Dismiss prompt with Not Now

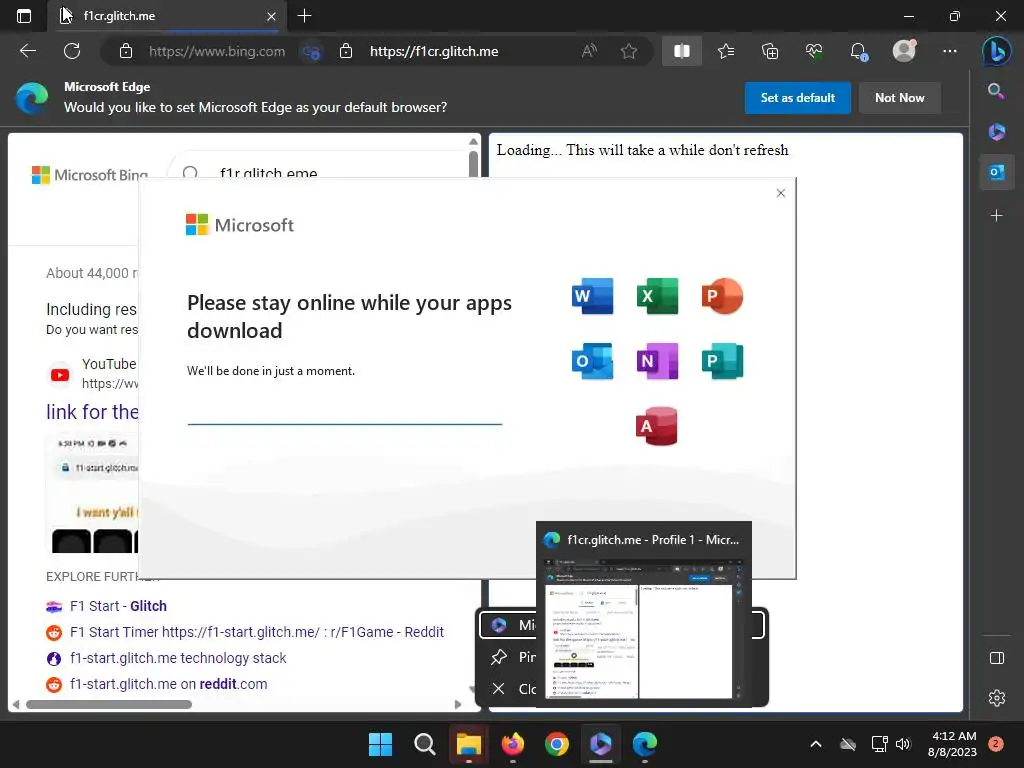click(x=899, y=98)
